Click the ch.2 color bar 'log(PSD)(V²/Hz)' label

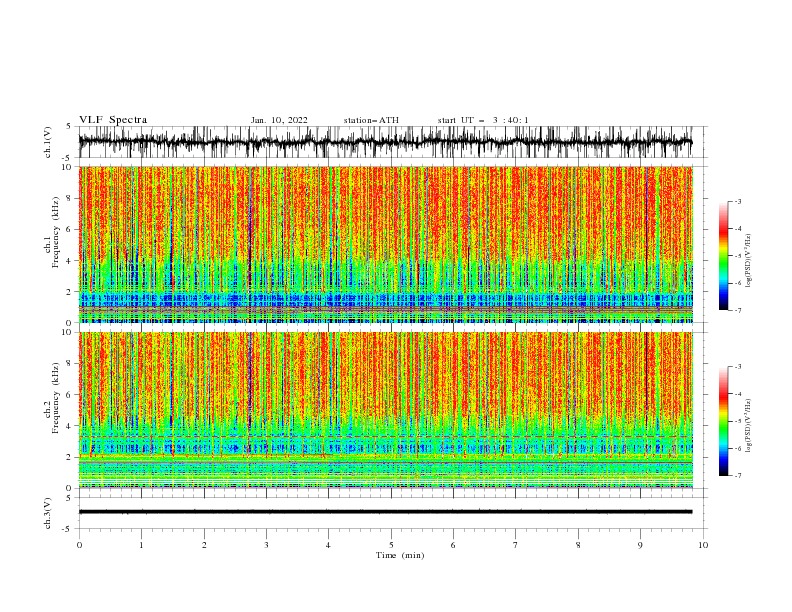coord(749,426)
